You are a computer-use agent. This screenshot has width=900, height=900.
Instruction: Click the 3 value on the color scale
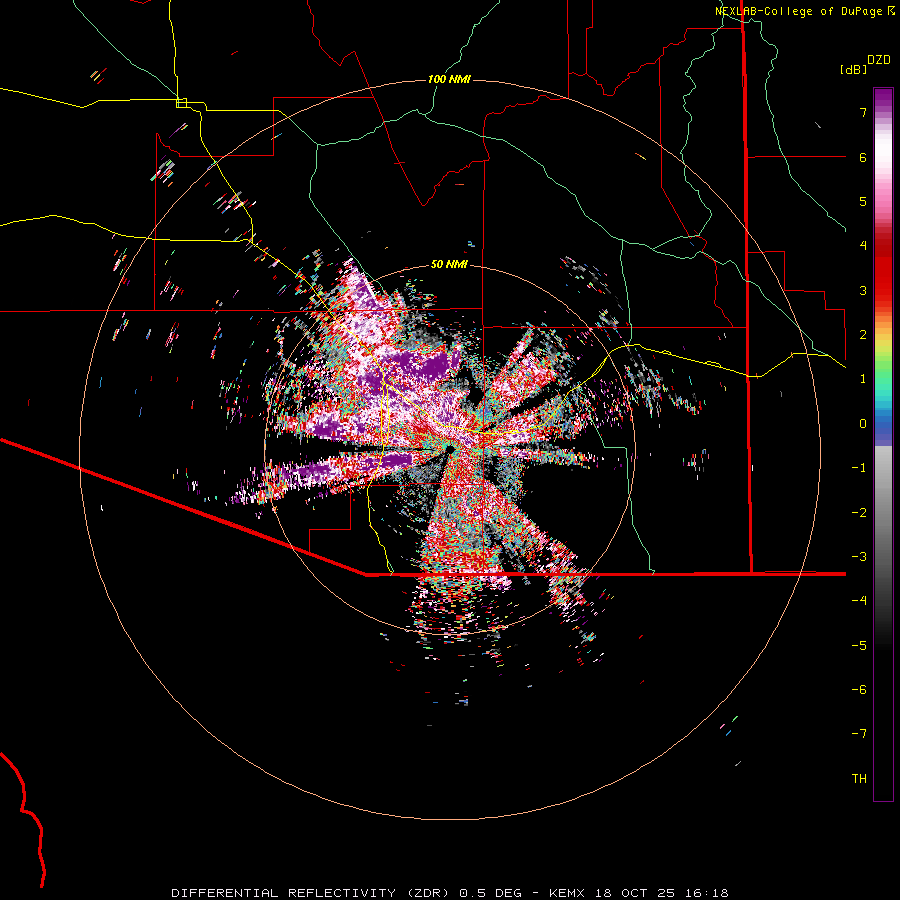click(x=863, y=290)
